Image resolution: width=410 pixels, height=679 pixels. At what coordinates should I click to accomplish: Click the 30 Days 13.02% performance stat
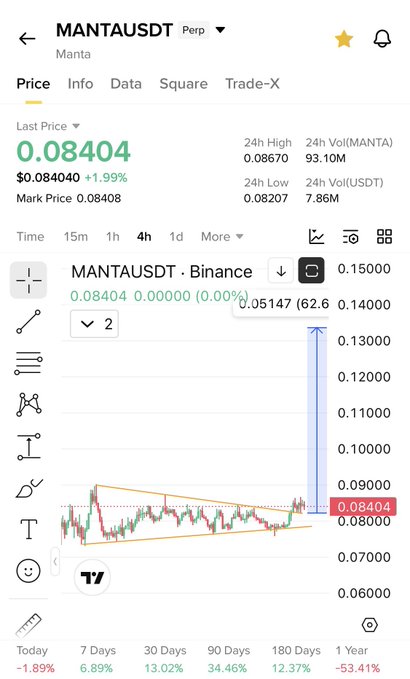165,659
